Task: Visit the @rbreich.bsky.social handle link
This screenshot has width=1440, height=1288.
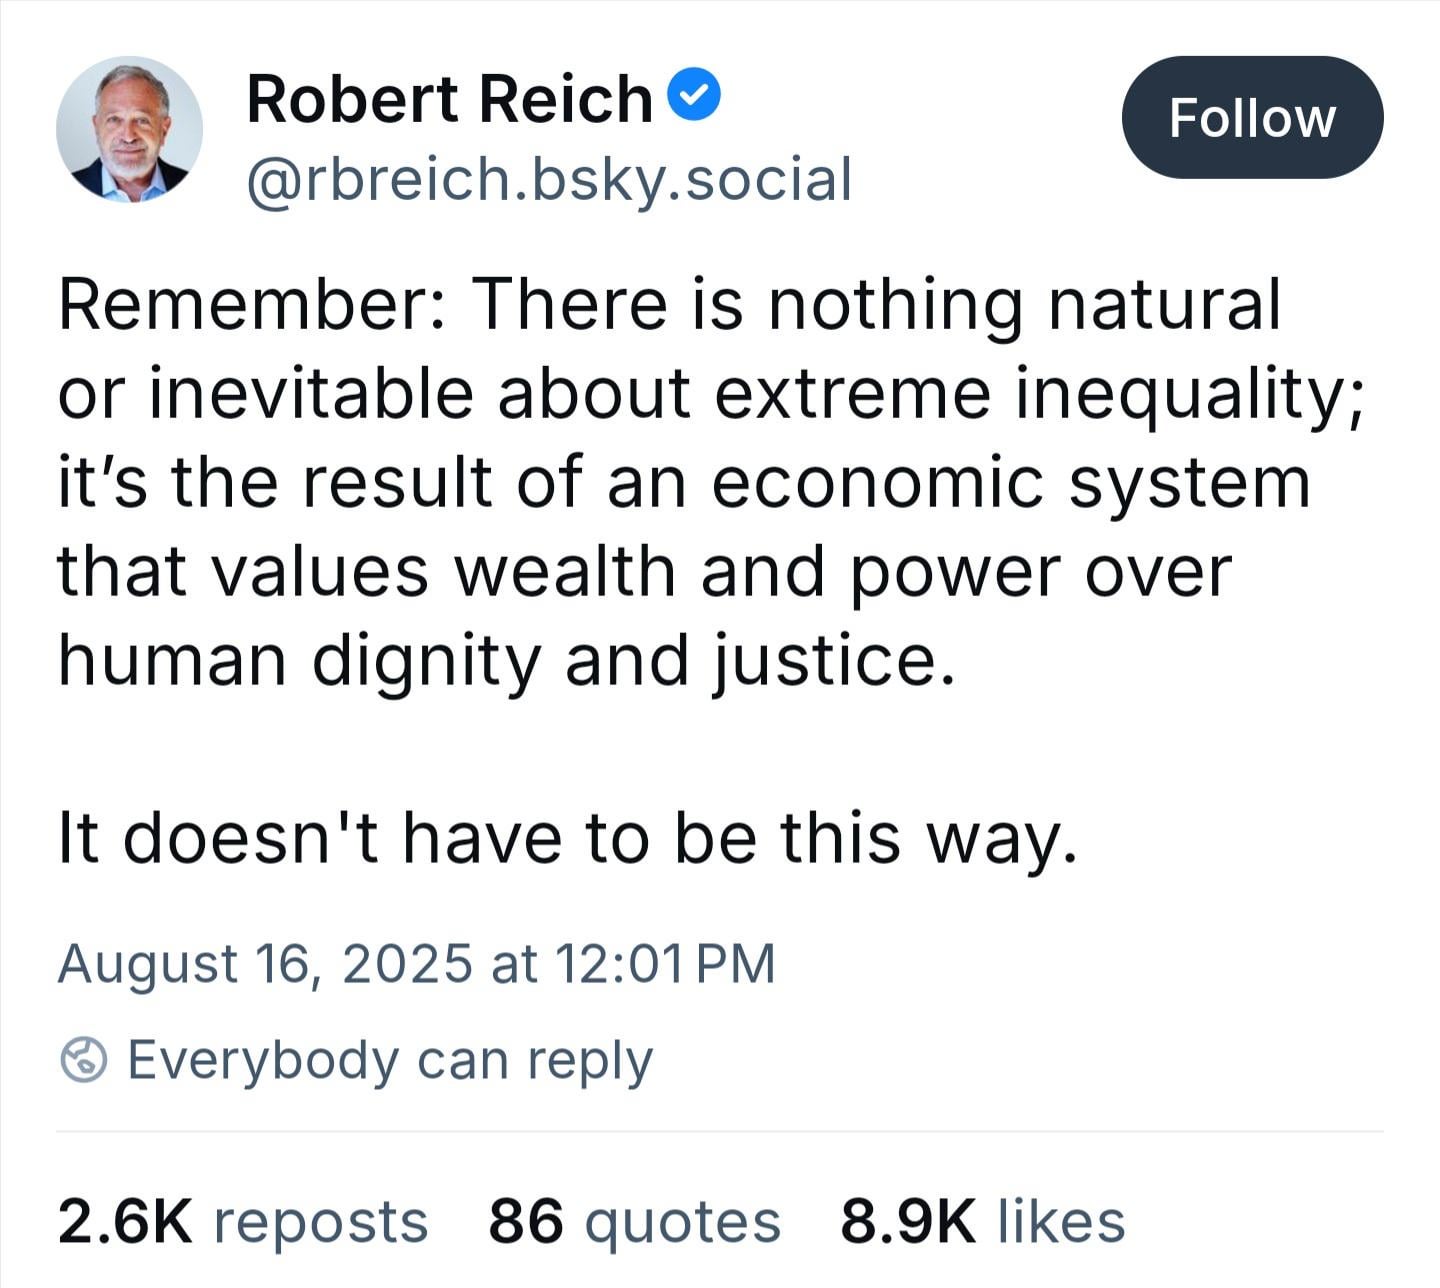Action: point(549,179)
